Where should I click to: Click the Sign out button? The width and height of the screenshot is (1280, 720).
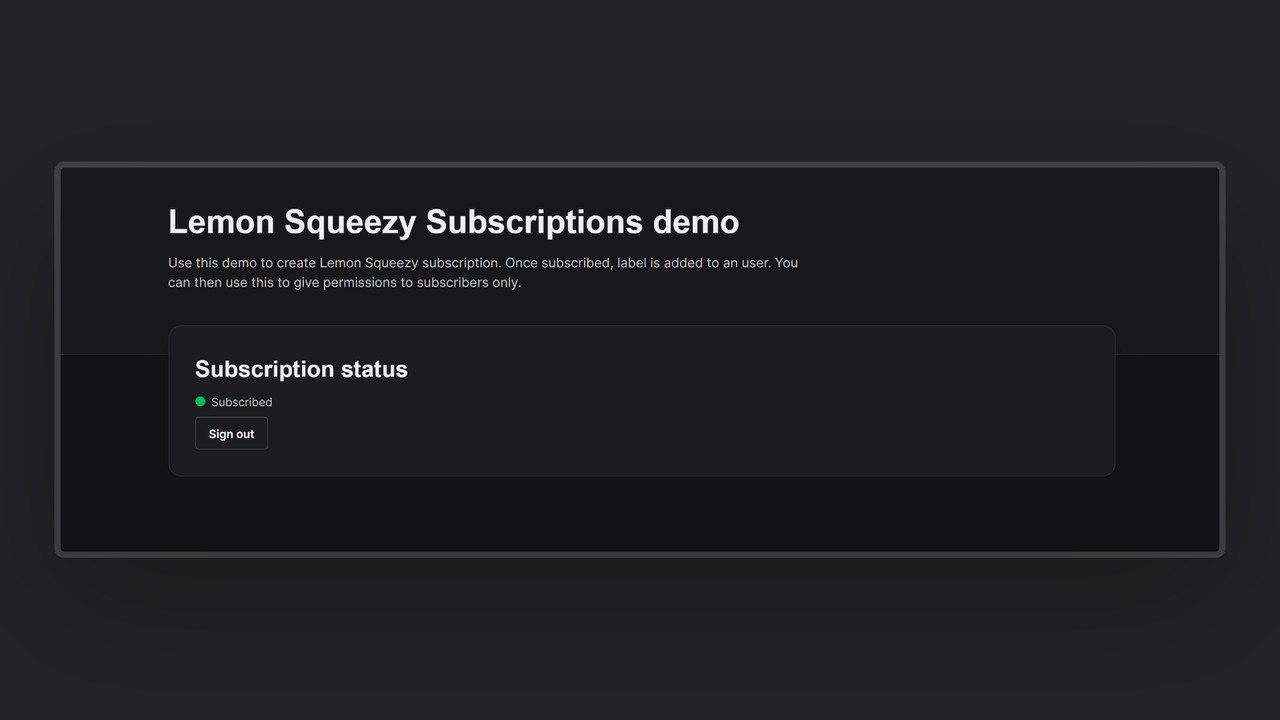(231, 434)
